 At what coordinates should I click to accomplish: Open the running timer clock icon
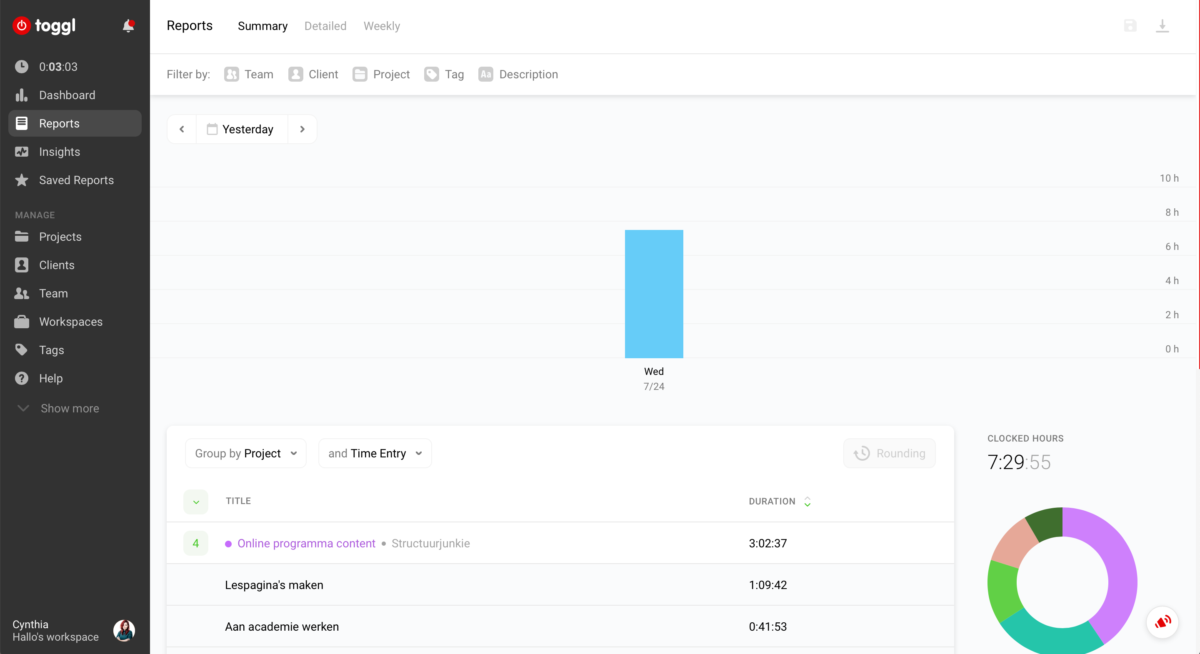[22, 67]
